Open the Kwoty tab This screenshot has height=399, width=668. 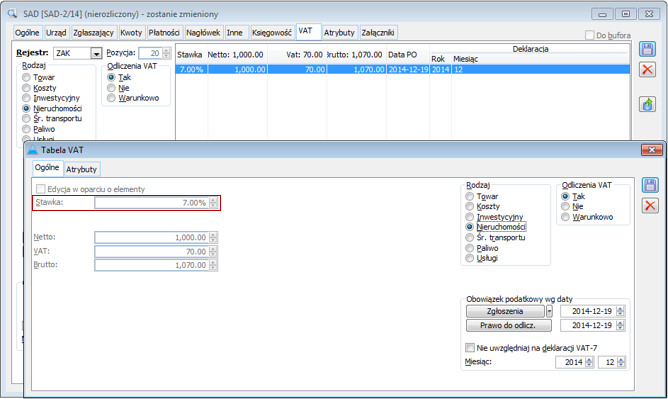pyautogui.click(x=131, y=32)
